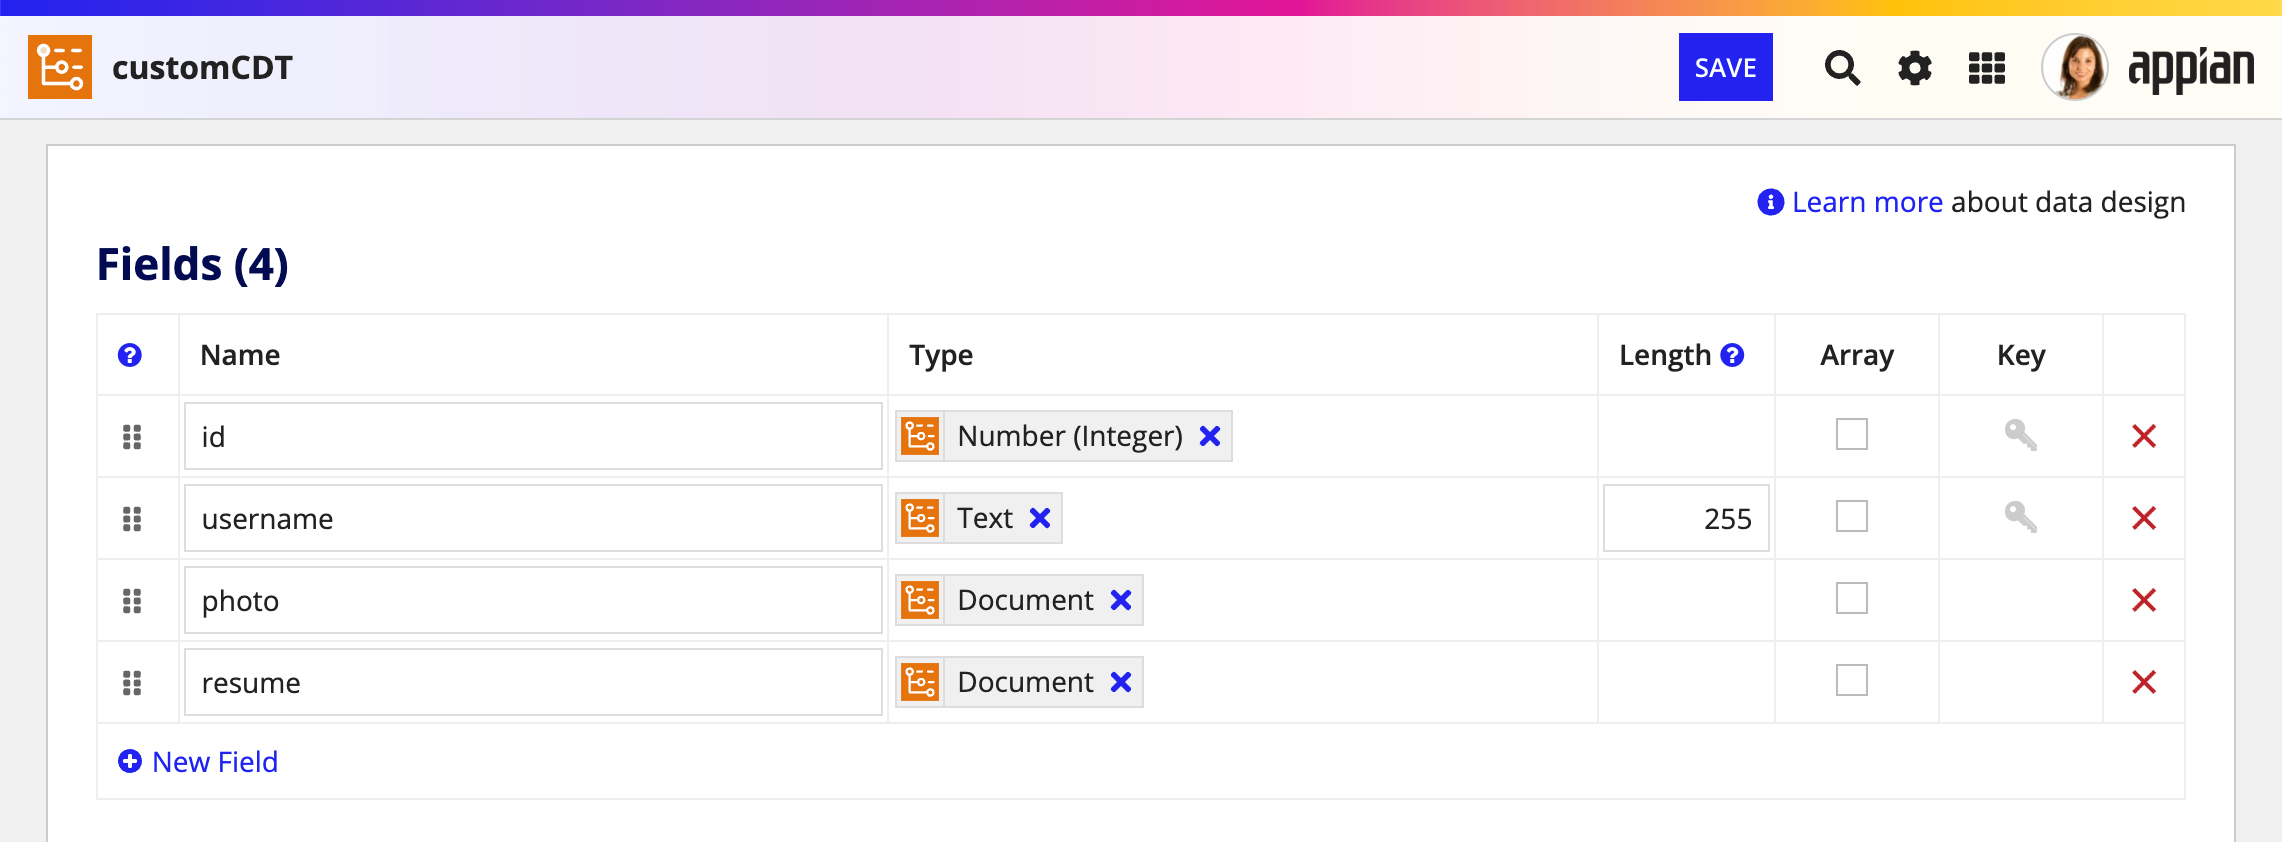Enable Array checkbox for username
This screenshot has width=2282, height=842.
(1852, 516)
